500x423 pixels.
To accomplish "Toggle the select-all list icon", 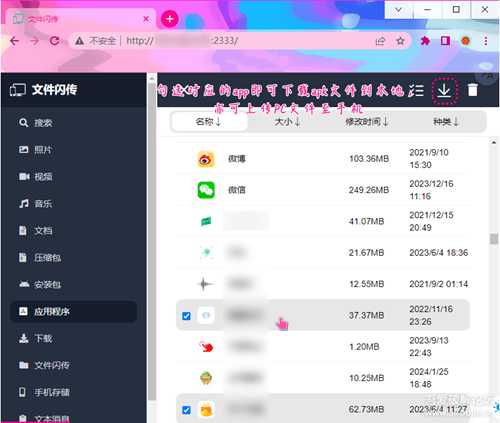I will click(416, 90).
